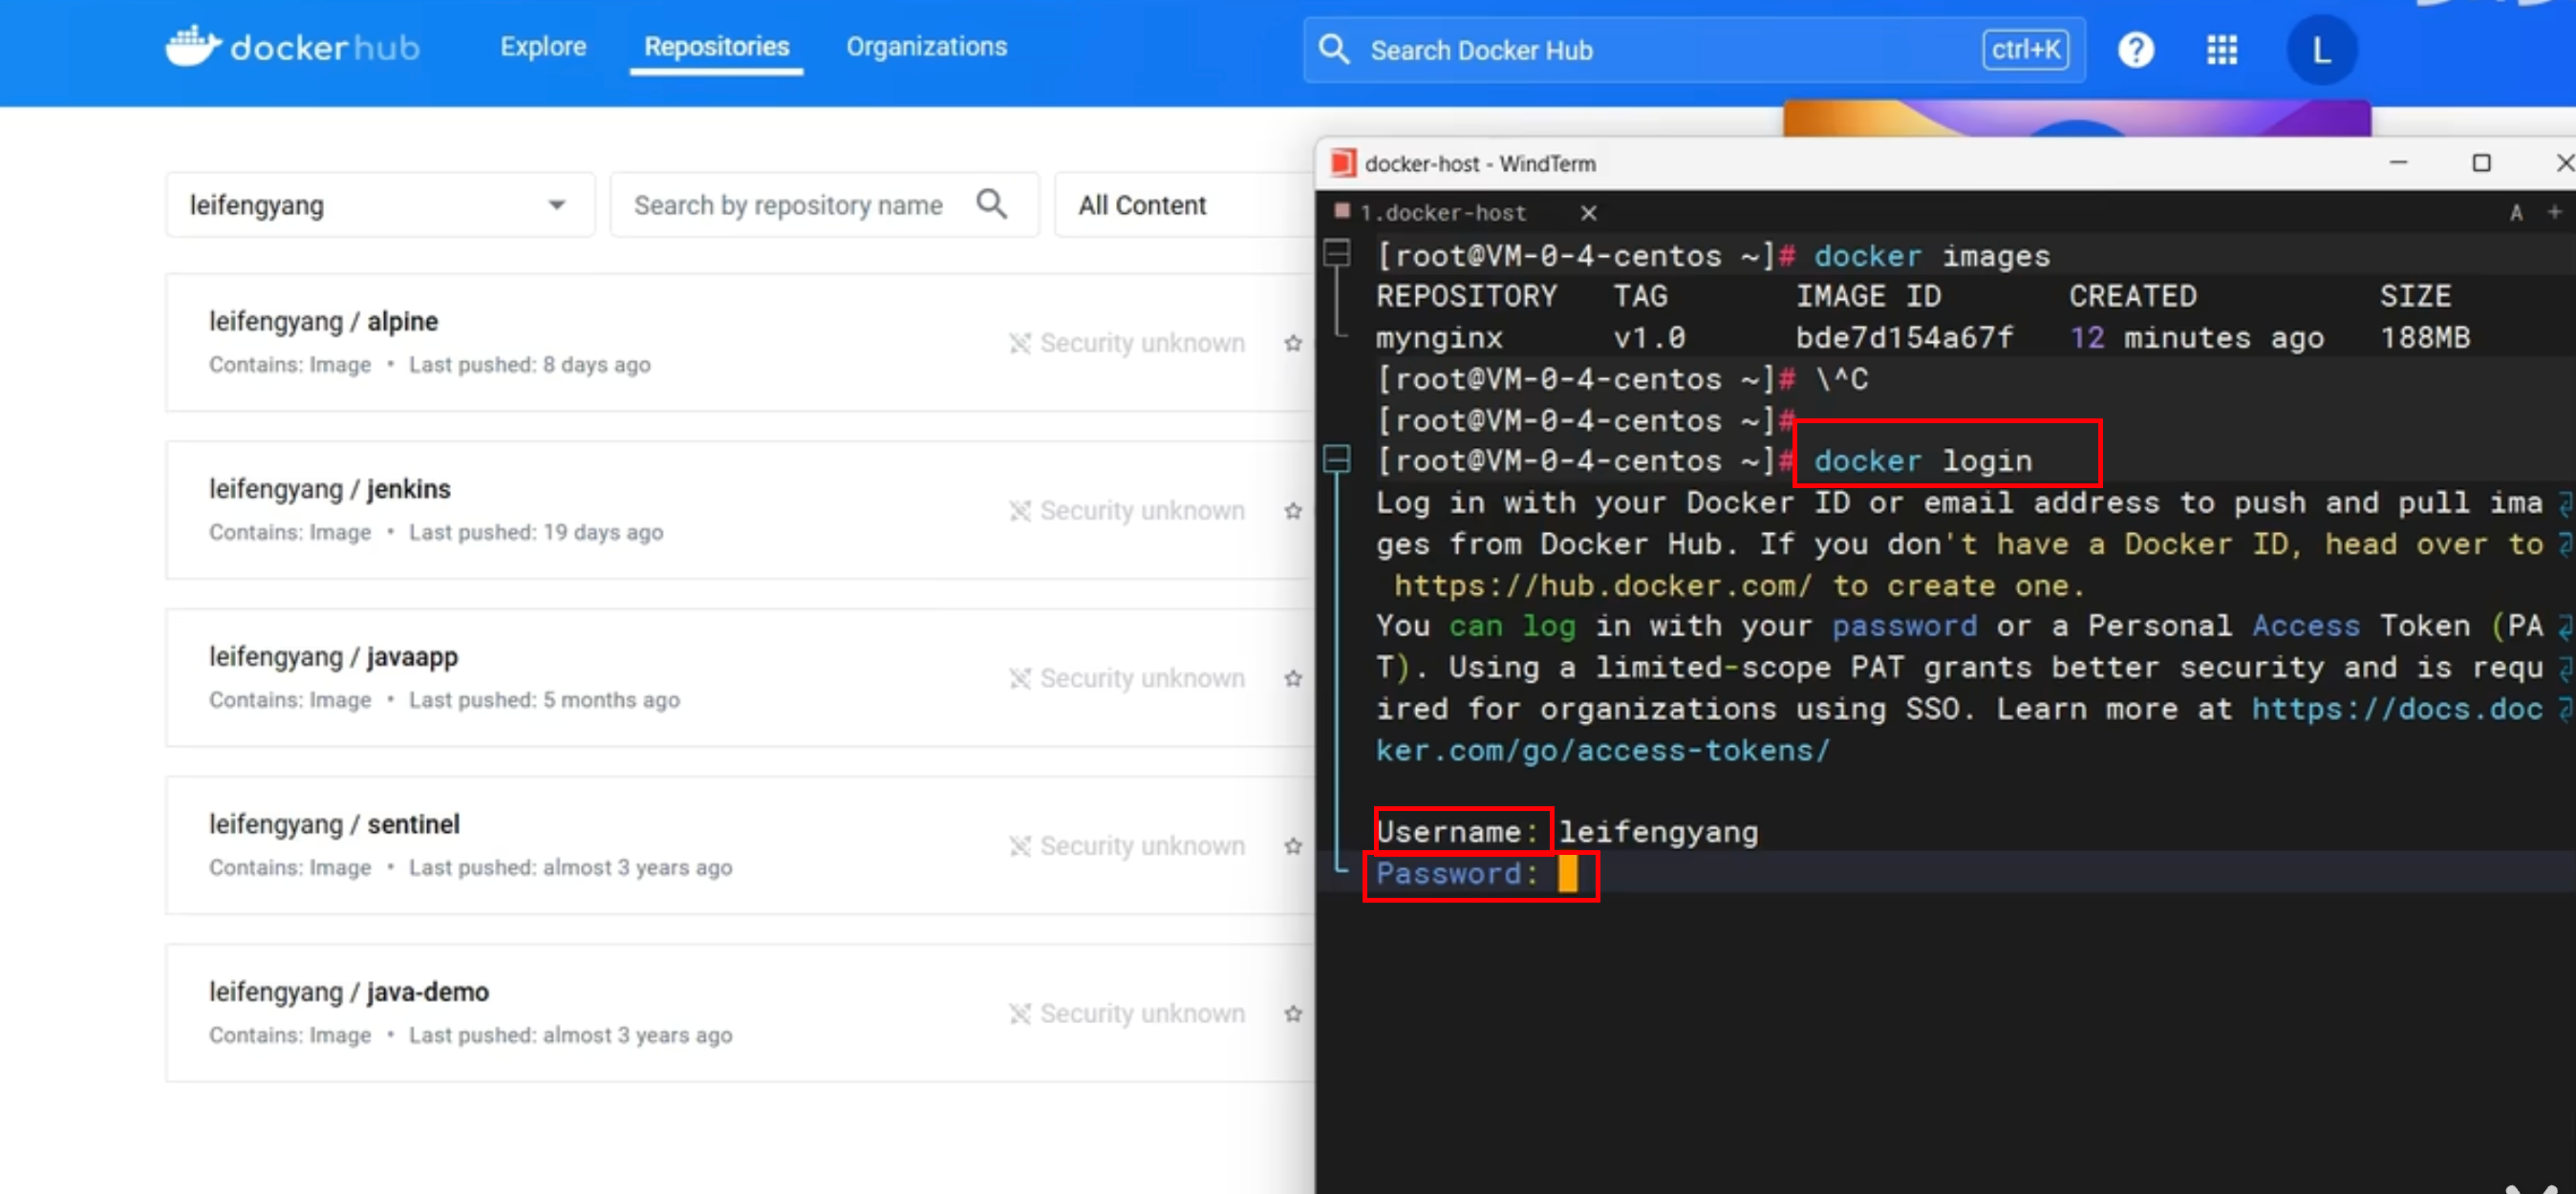The width and height of the screenshot is (2576, 1194).
Task: Click the A icon in WindTerm tab bar
Action: [2515, 213]
